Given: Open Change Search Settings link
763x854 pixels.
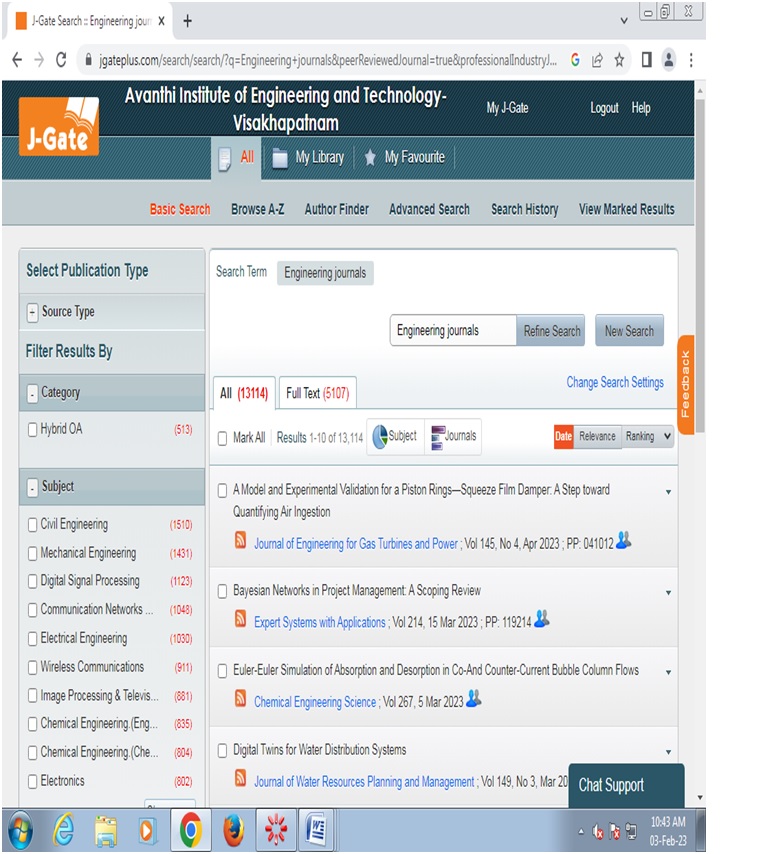Looking at the screenshot, I should point(615,382).
